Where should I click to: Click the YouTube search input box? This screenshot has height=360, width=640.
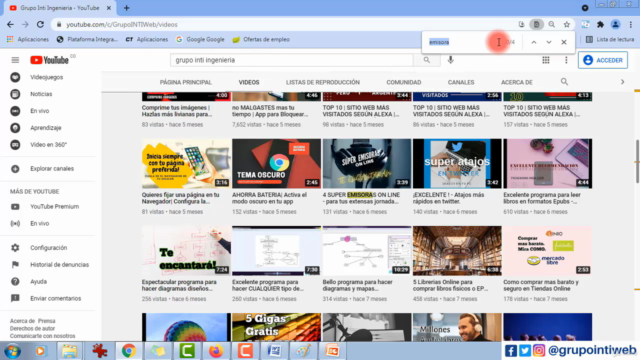(292, 60)
